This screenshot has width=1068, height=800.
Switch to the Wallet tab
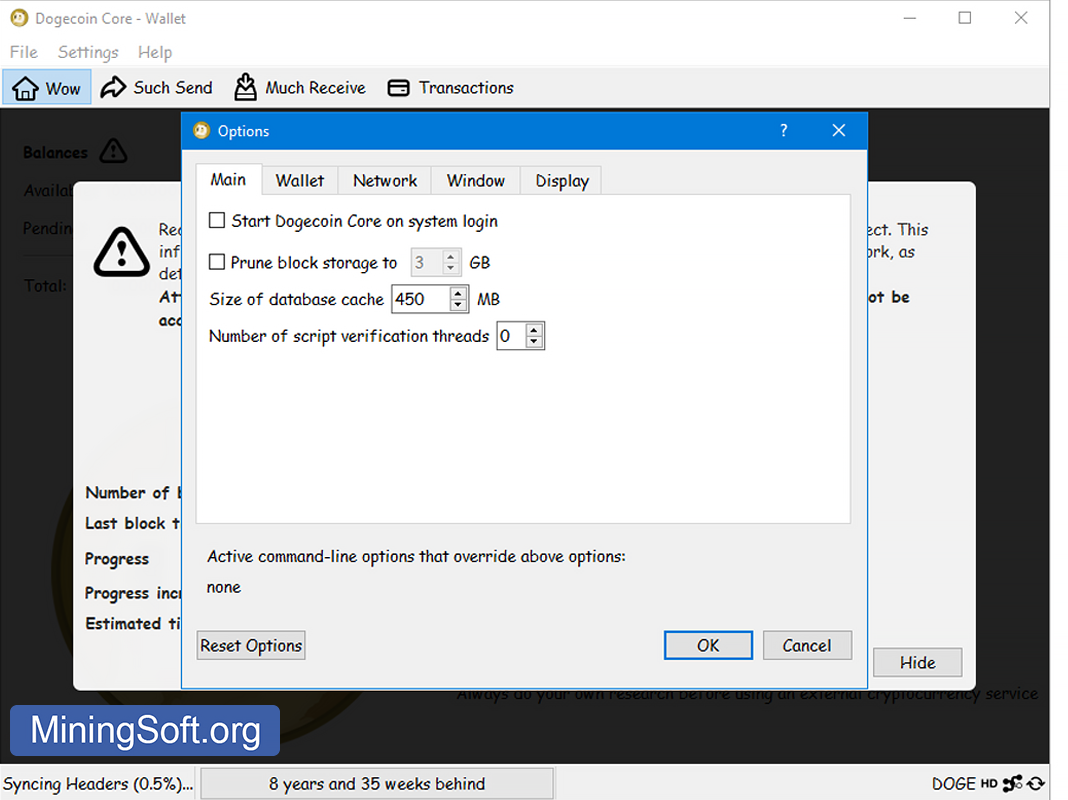[x=300, y=180]
